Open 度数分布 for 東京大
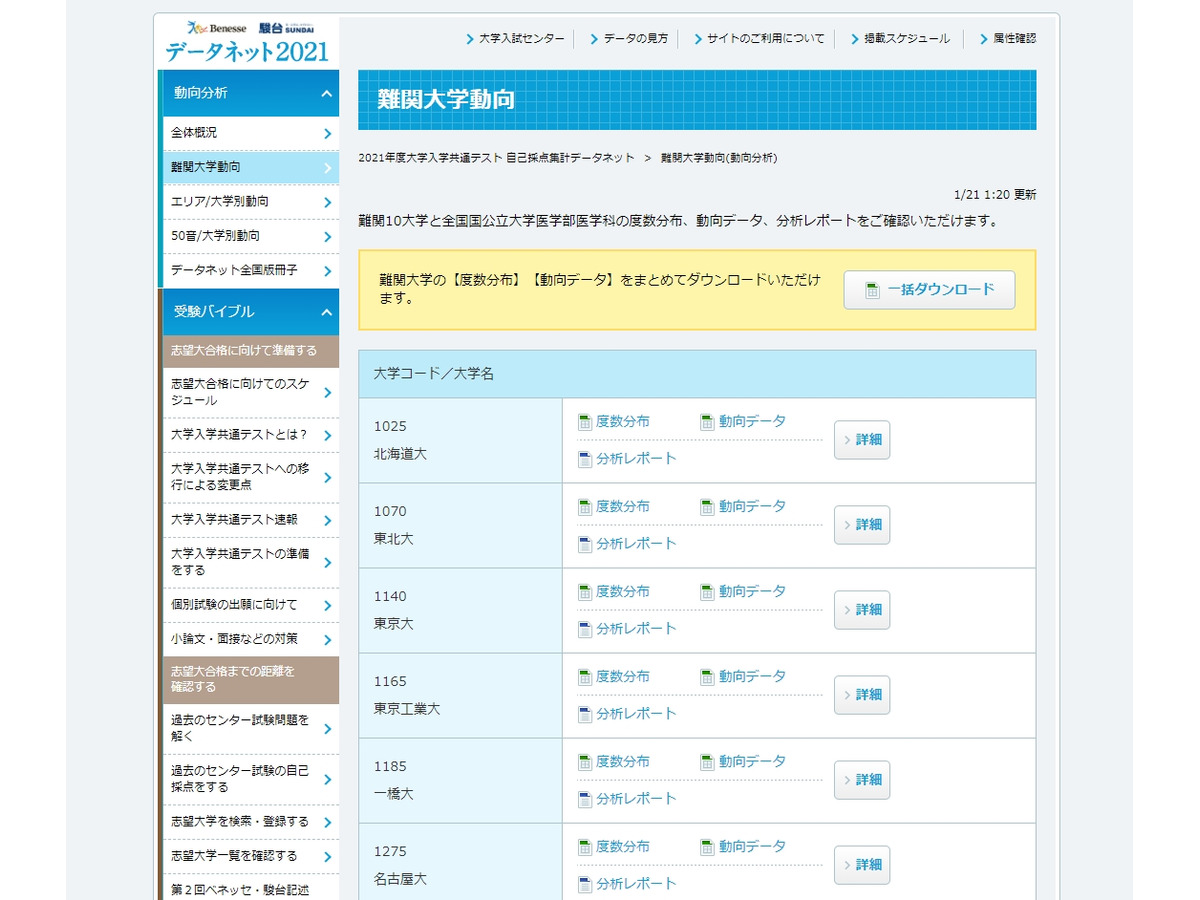The height and width of the screenshot is (900, 1200). pyautogui.click(x=614, y=592)
